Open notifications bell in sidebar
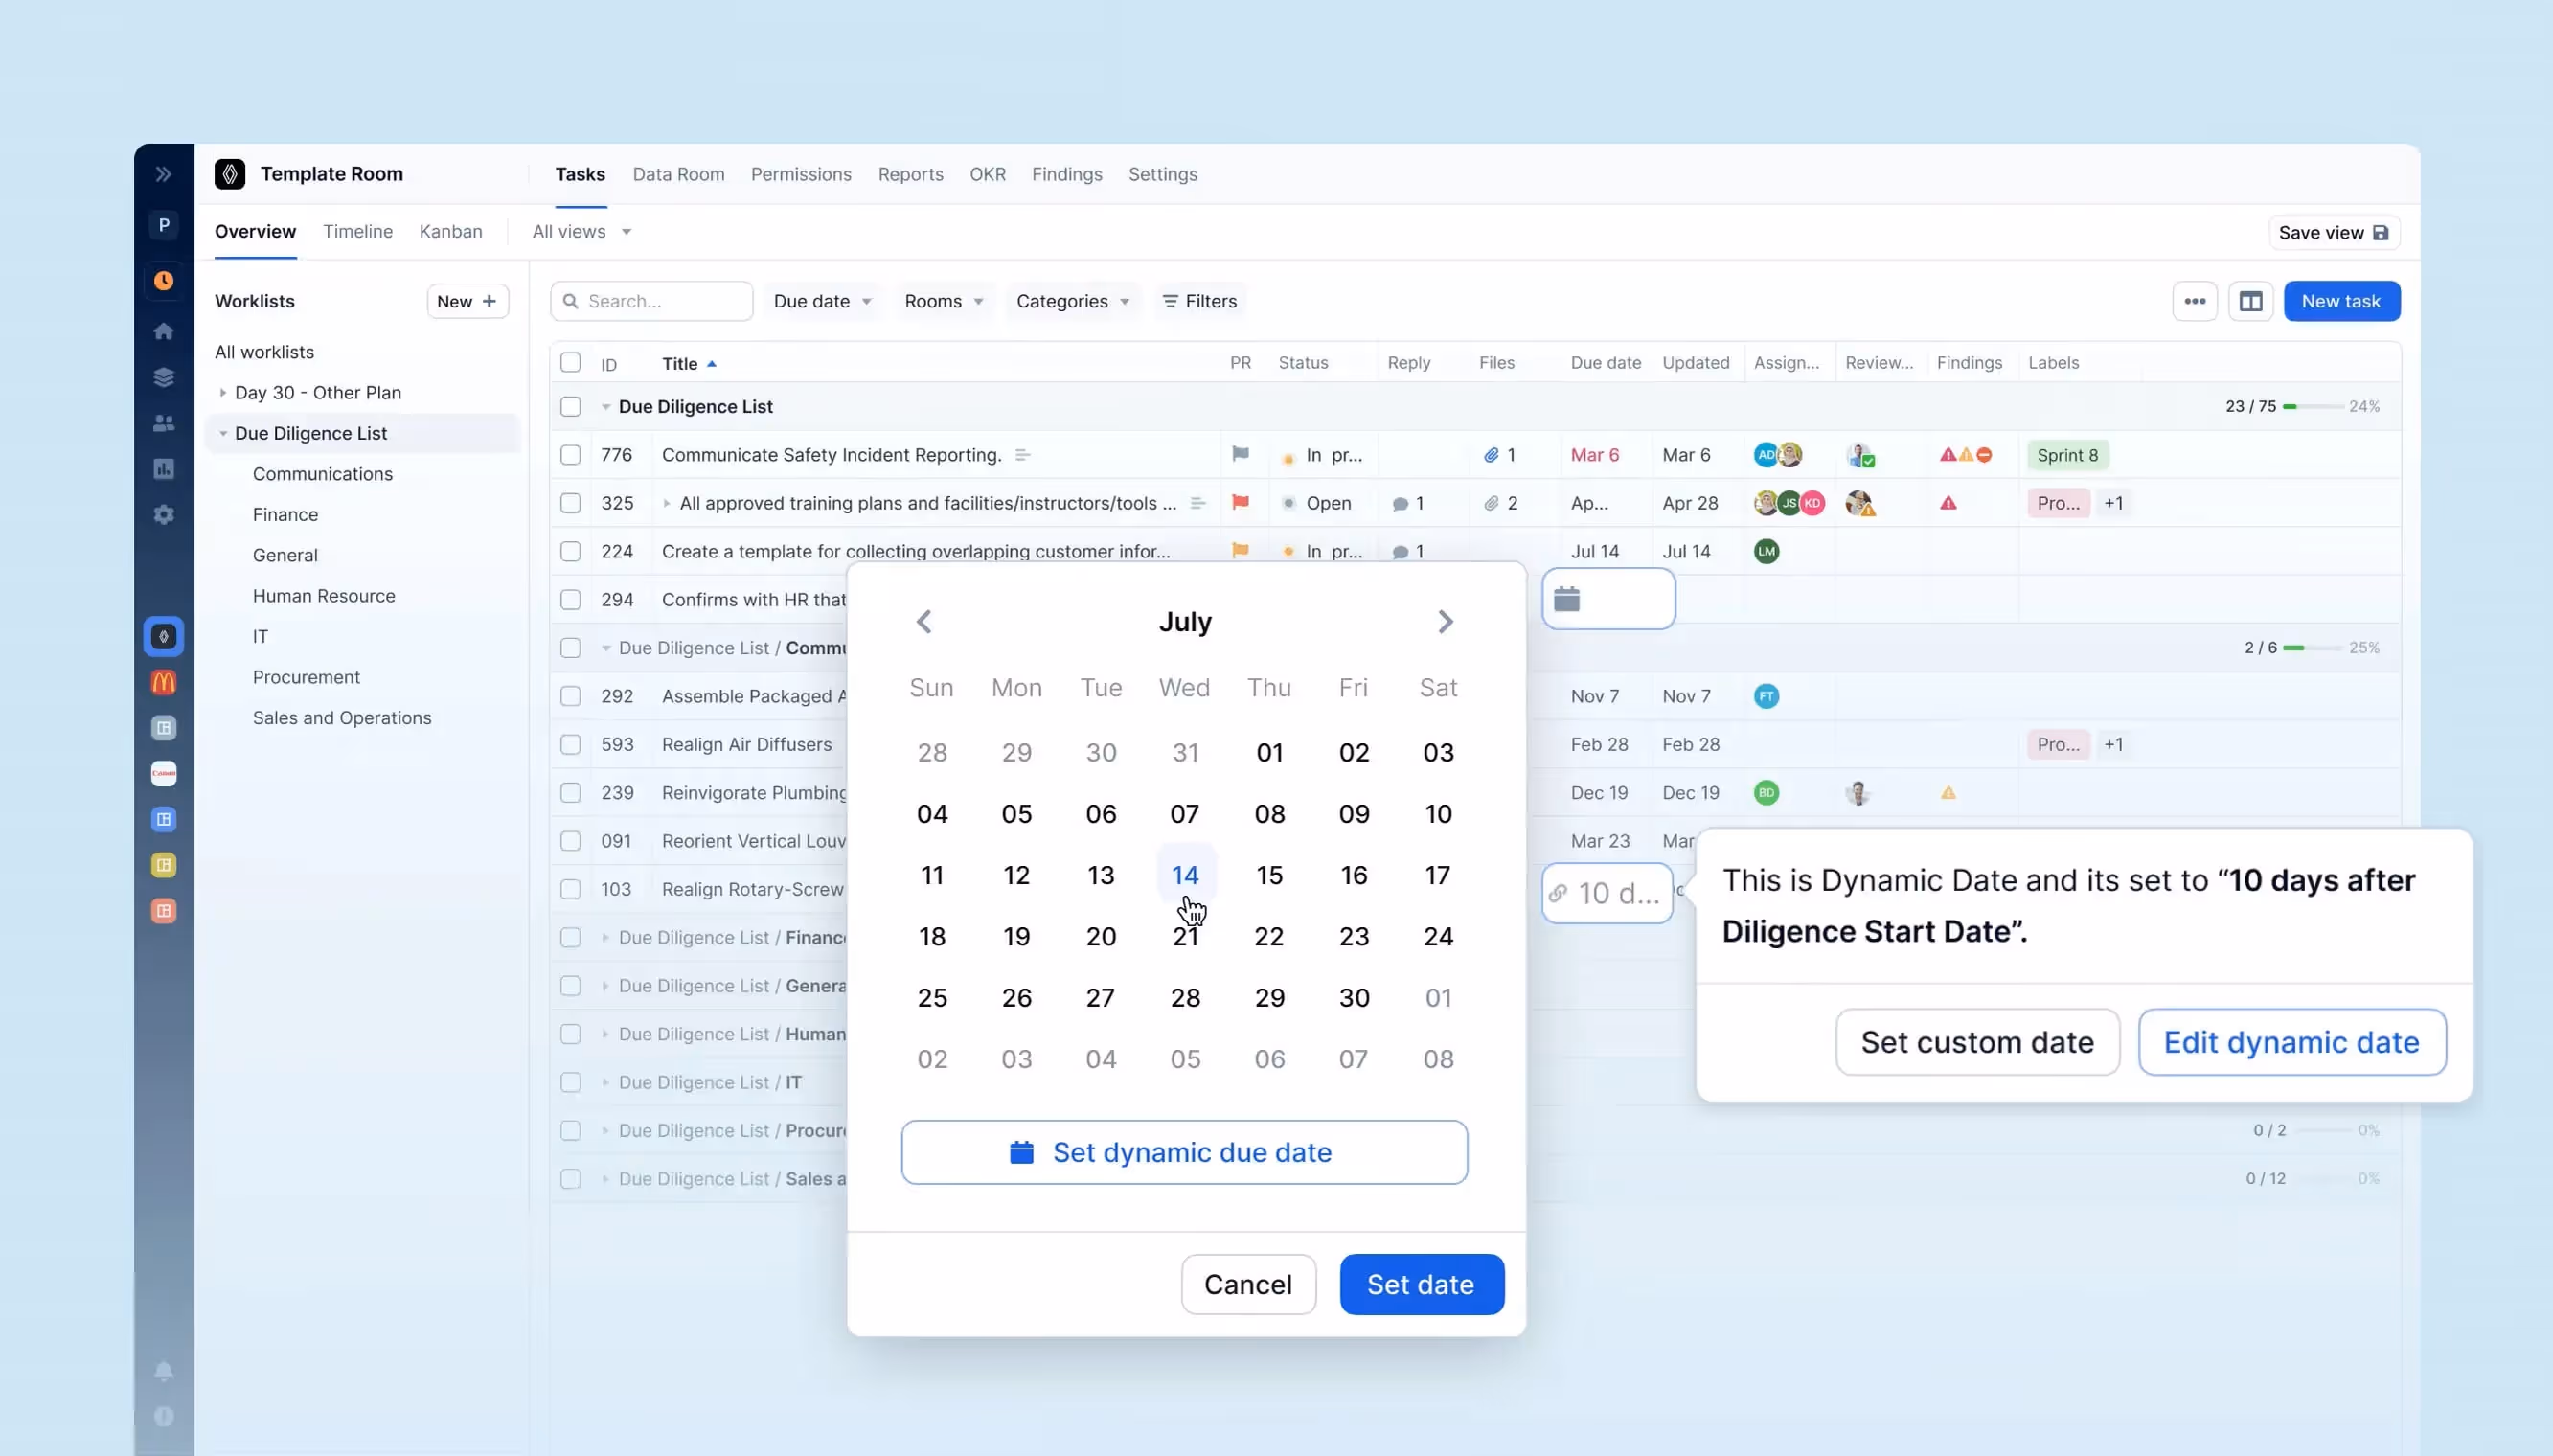This screenshot has height=1456, width=2553. pos(164,1371)
